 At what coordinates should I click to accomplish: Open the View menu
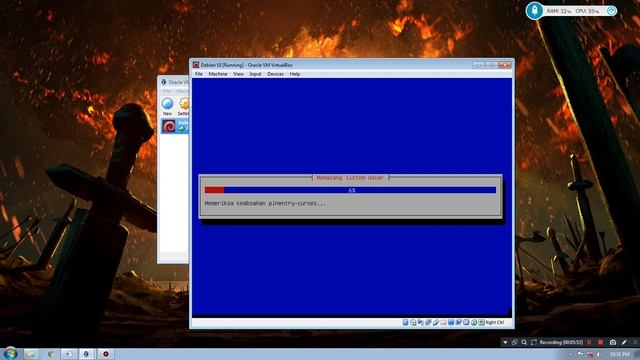tap(238, 74)
